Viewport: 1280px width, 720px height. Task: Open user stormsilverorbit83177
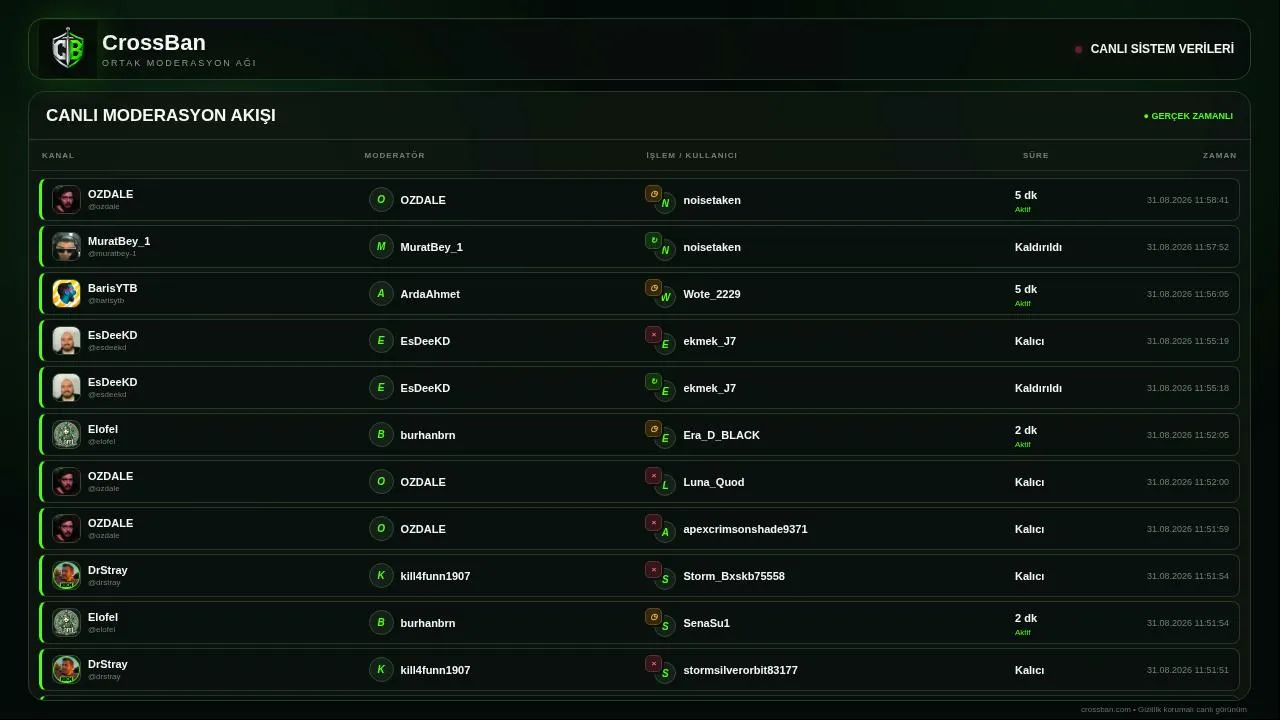[740, 670]
